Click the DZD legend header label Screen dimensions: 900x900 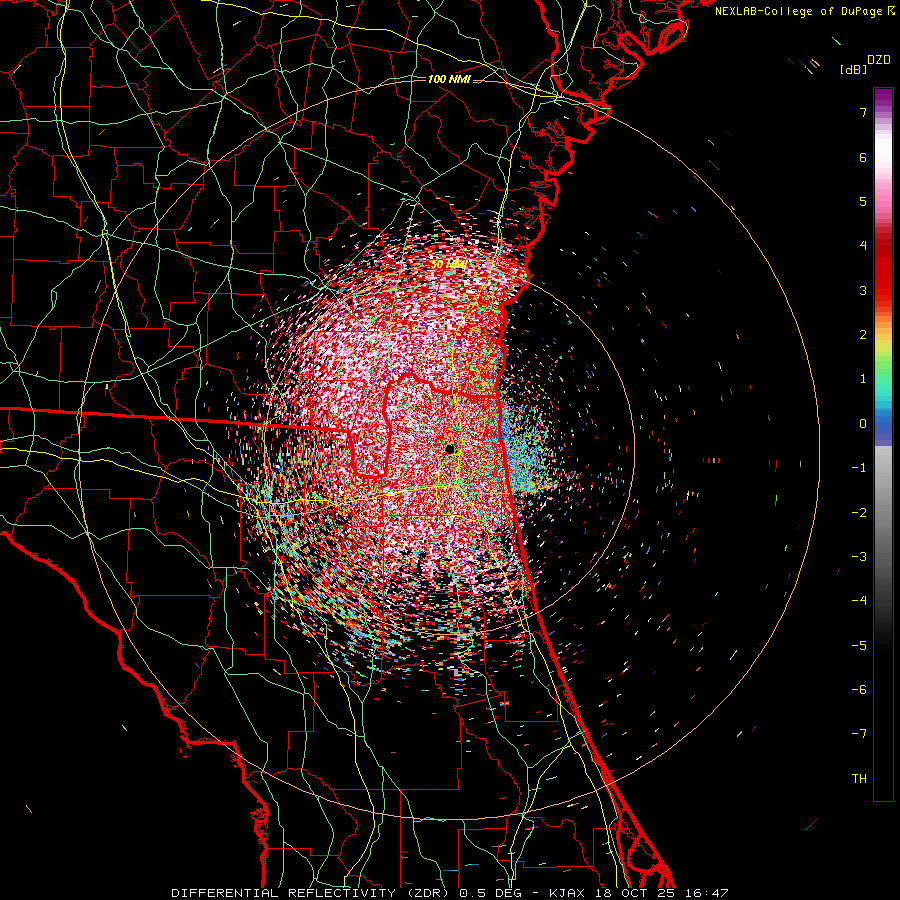pyautogui.click(x=879, y=60)
